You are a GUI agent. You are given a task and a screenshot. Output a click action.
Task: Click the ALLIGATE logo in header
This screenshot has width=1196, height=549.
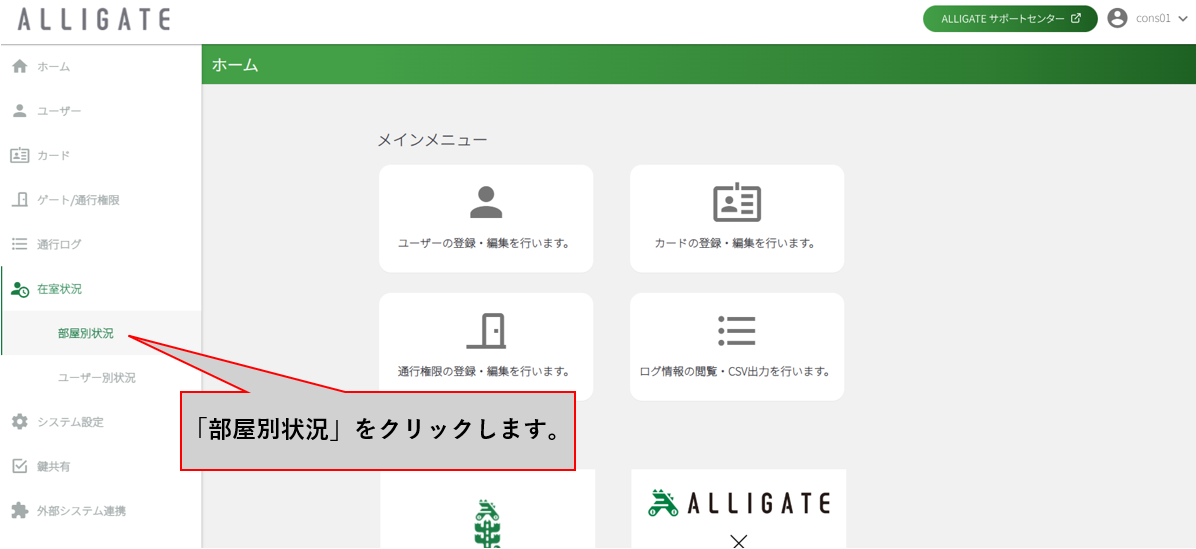[94, 20]
